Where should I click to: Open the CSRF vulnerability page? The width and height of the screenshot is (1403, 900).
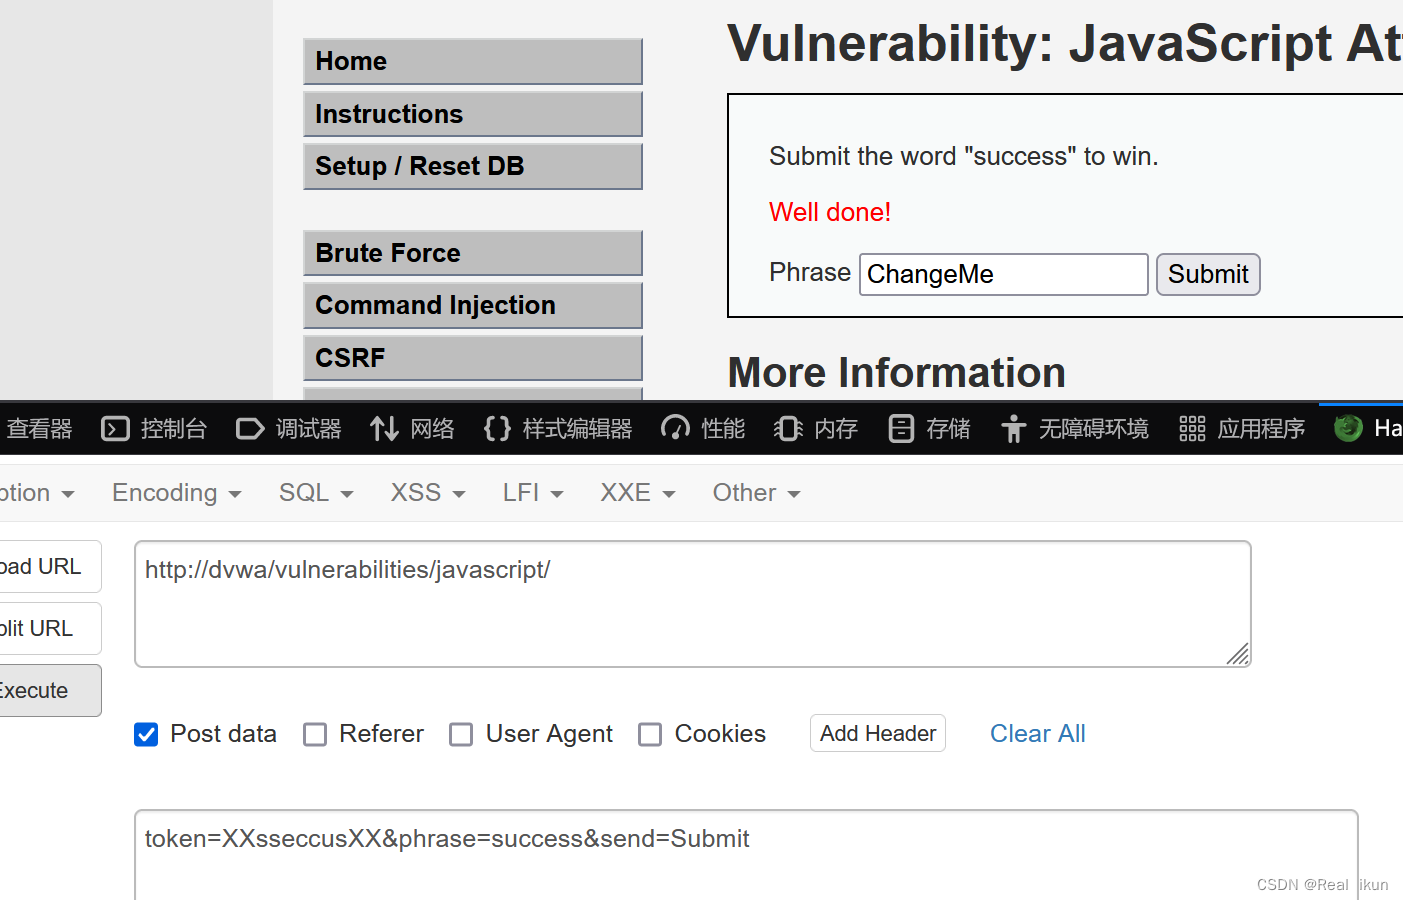(x=473, y=358)
